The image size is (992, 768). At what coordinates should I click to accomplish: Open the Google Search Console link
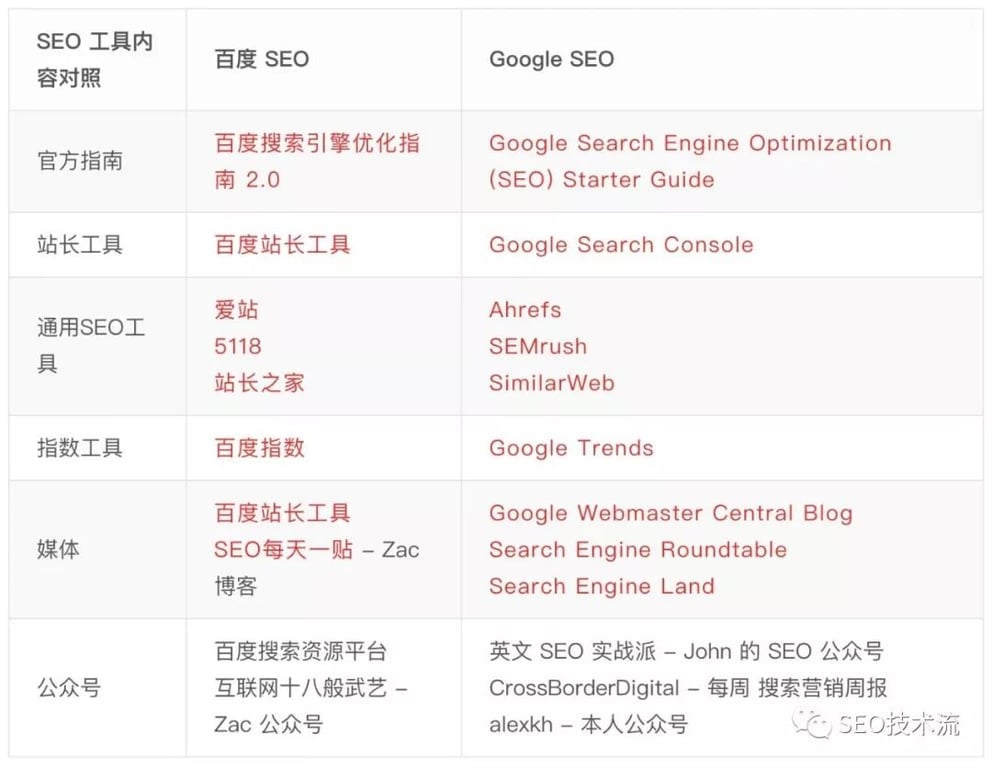click(x=620, y=245)
